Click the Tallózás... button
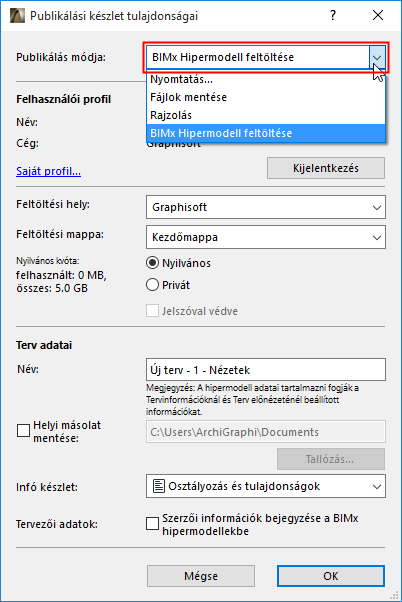The height and width of the screenshot is (602, 402). tap(331, 459)
